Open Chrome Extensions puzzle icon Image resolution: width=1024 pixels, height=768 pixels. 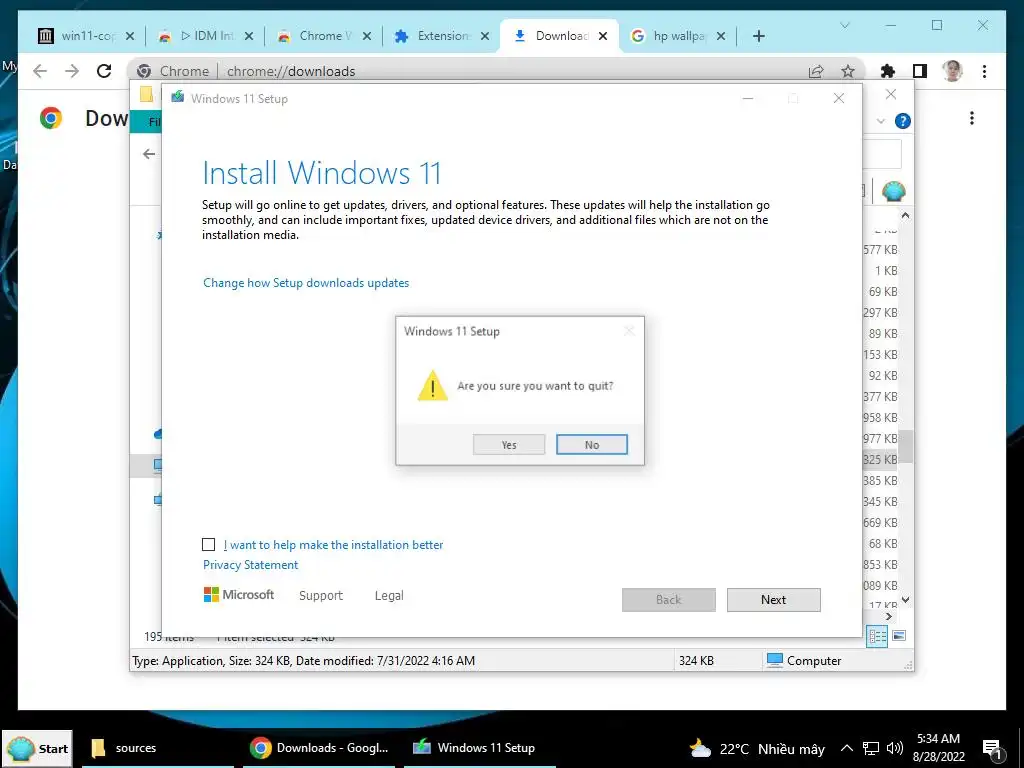pos(888,71)
